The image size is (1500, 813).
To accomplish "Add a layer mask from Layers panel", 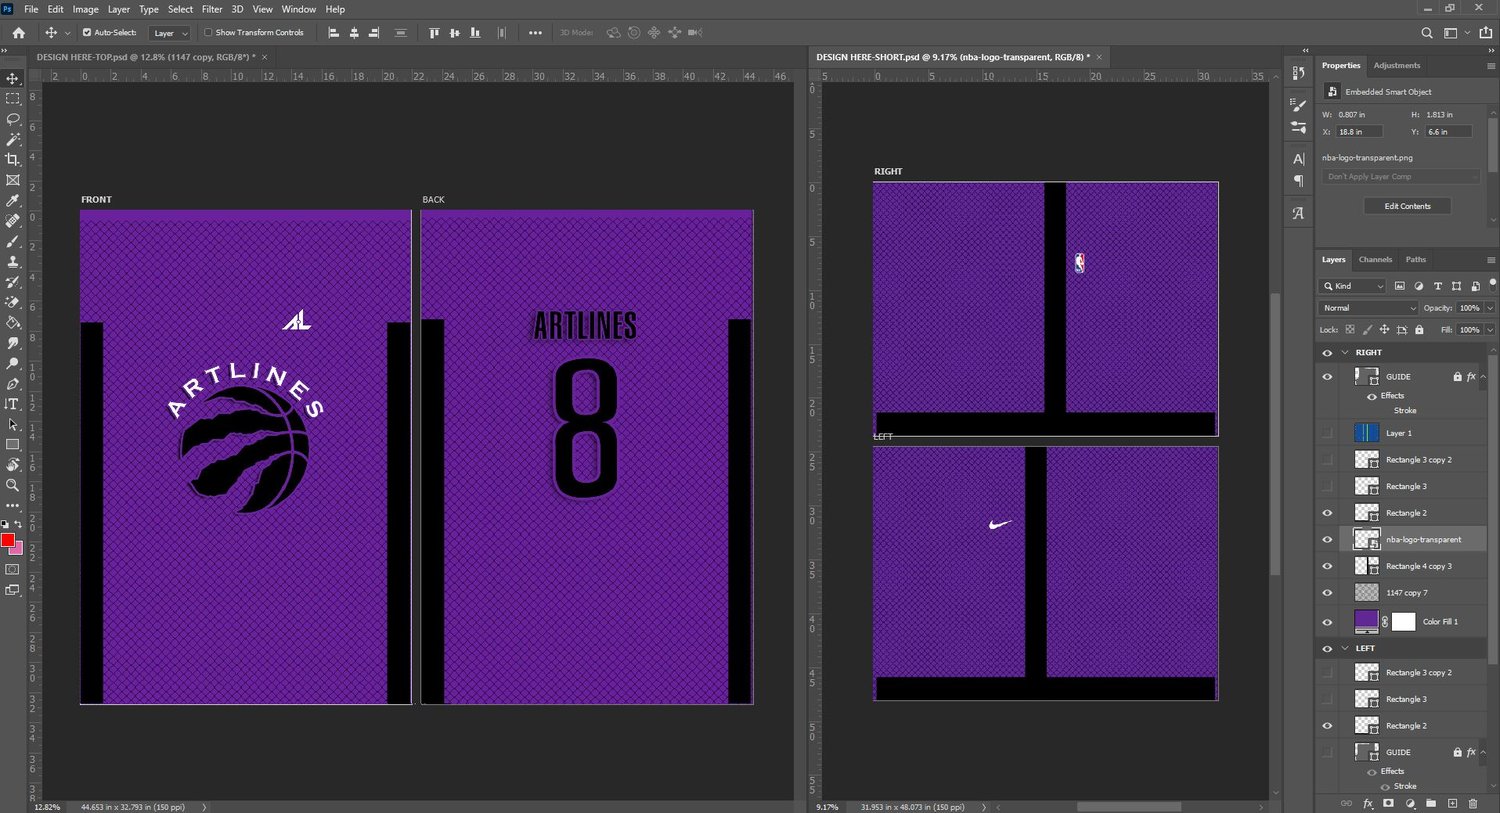I will 1388,803.
